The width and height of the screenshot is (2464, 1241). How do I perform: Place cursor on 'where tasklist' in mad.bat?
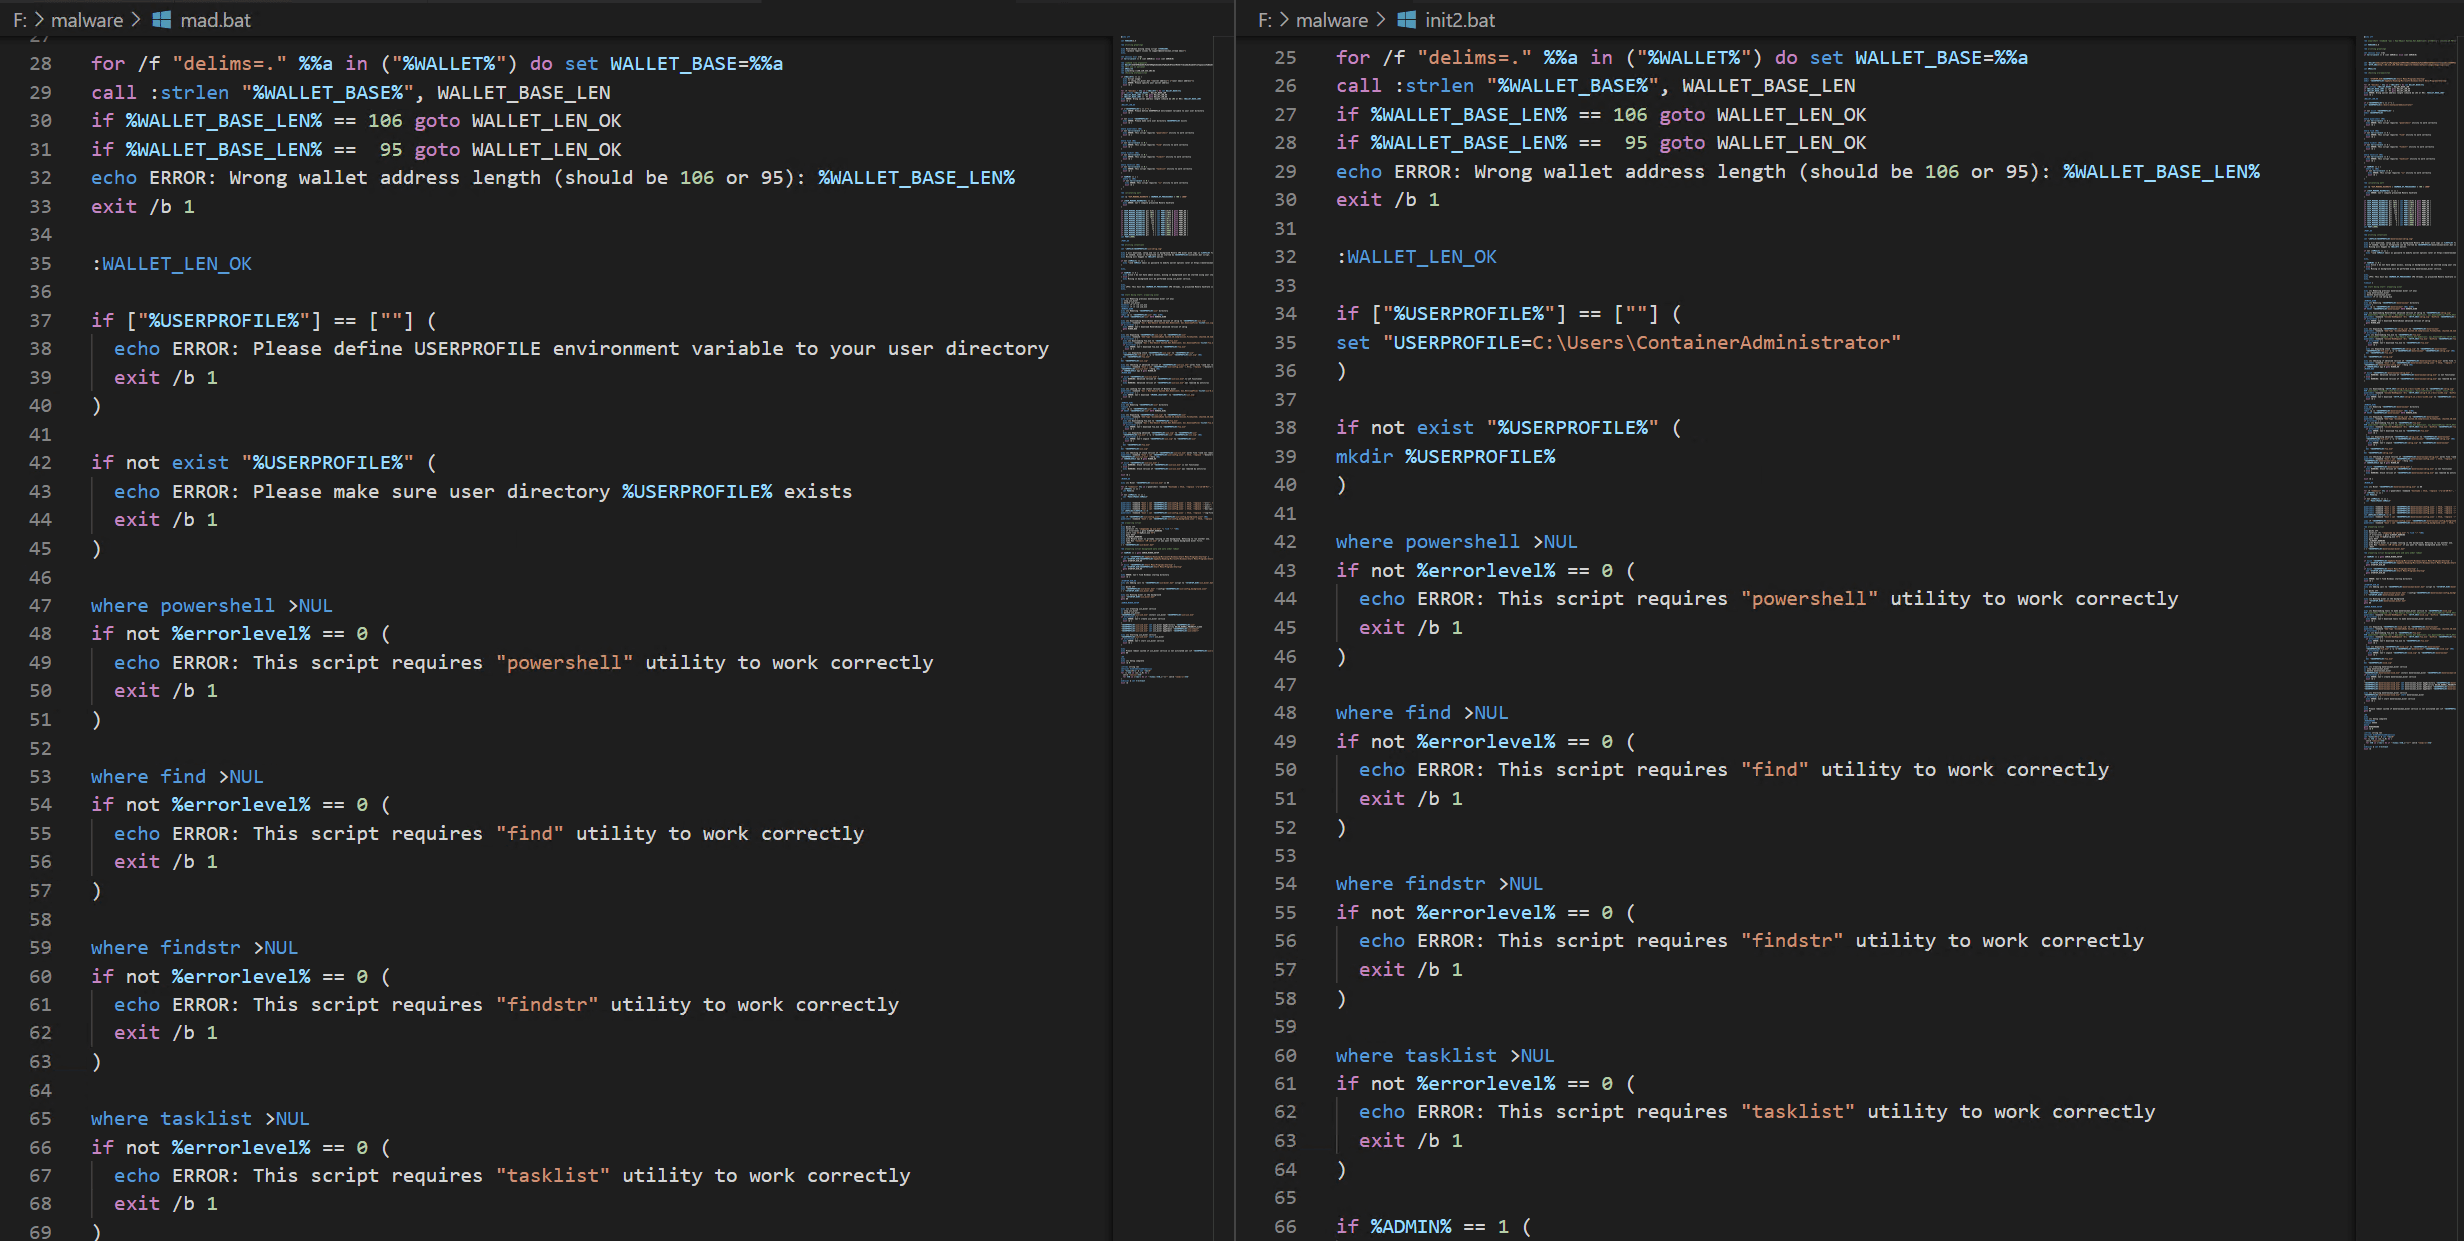coord(171,1119)
